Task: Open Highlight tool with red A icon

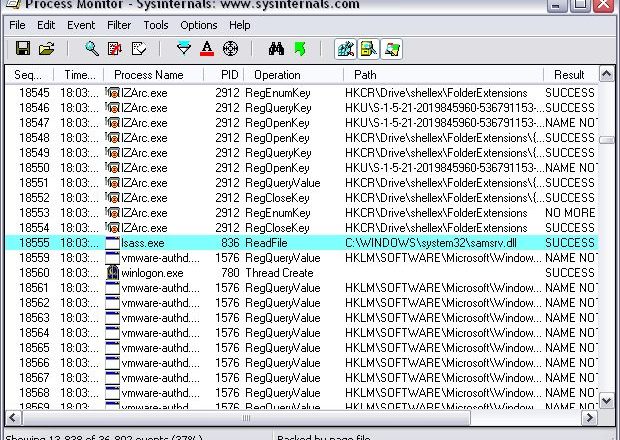Action: click(207, 49)
